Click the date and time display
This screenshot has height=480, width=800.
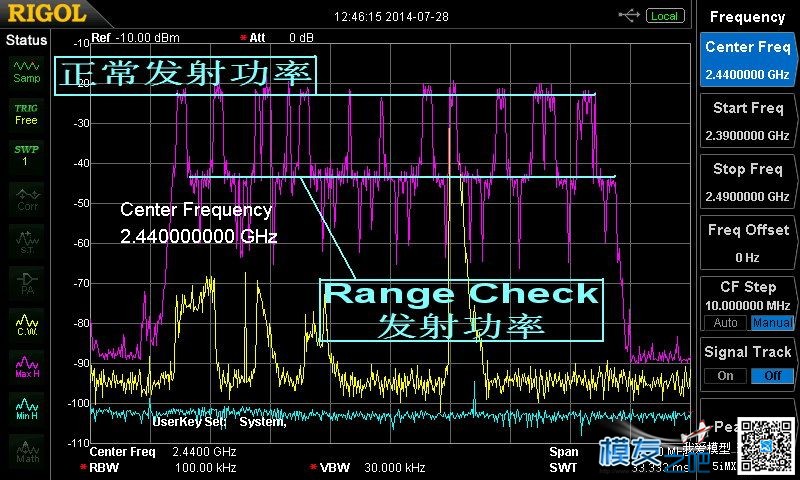click(391, 17)
